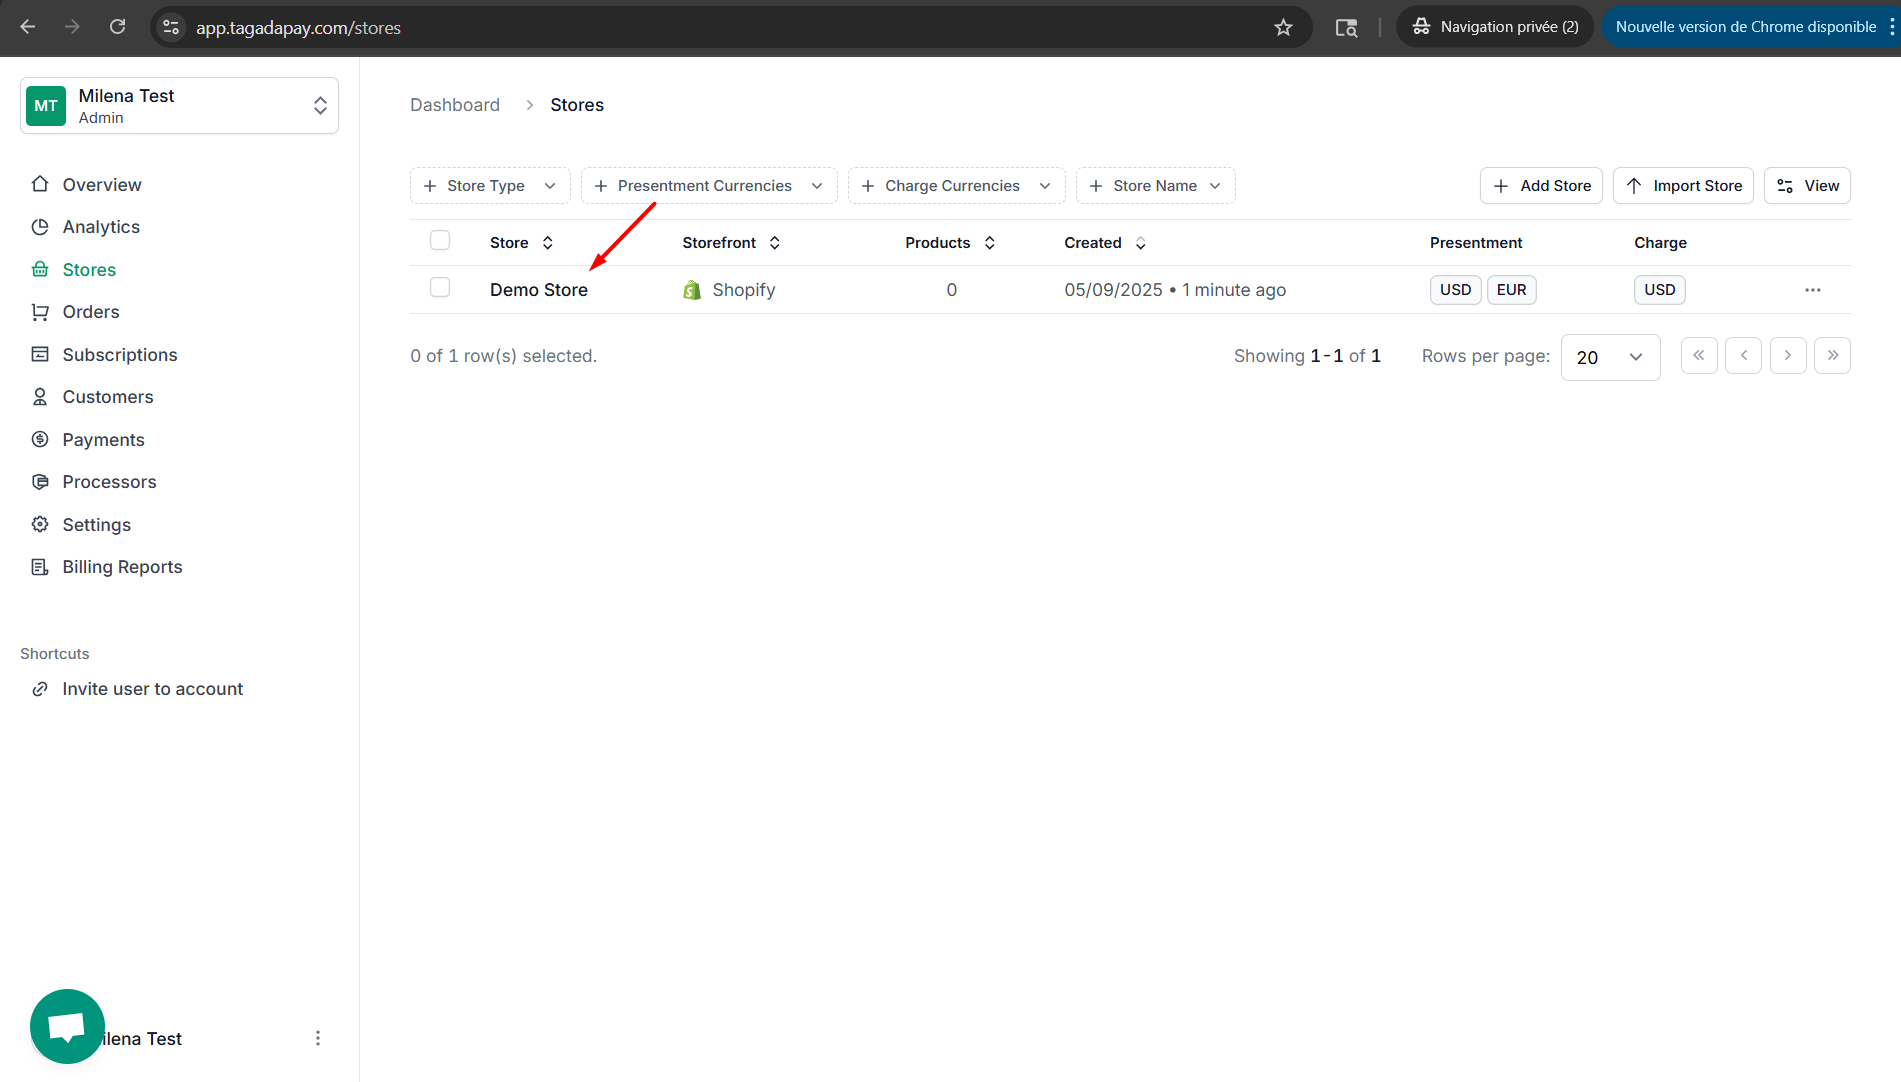Viewport: 1901px width, 1082px height.
Task: Open the Store Type filter dropdown
Action: pyautogui.click(x=490, y=186)
